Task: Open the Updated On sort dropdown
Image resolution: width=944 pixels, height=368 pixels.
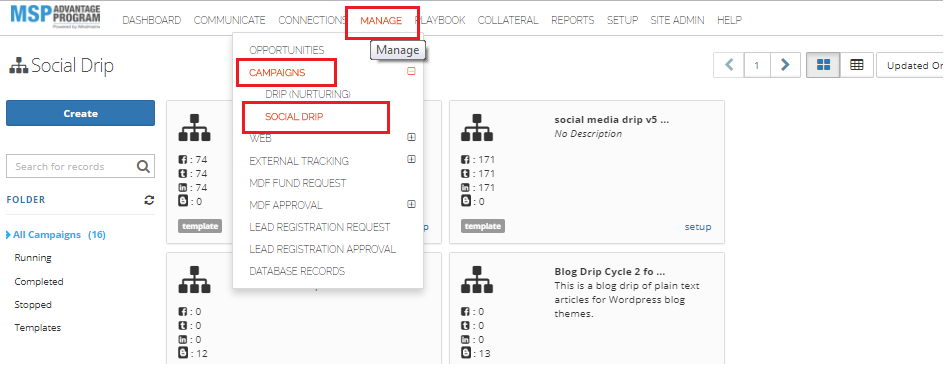Action: point(910,65)
